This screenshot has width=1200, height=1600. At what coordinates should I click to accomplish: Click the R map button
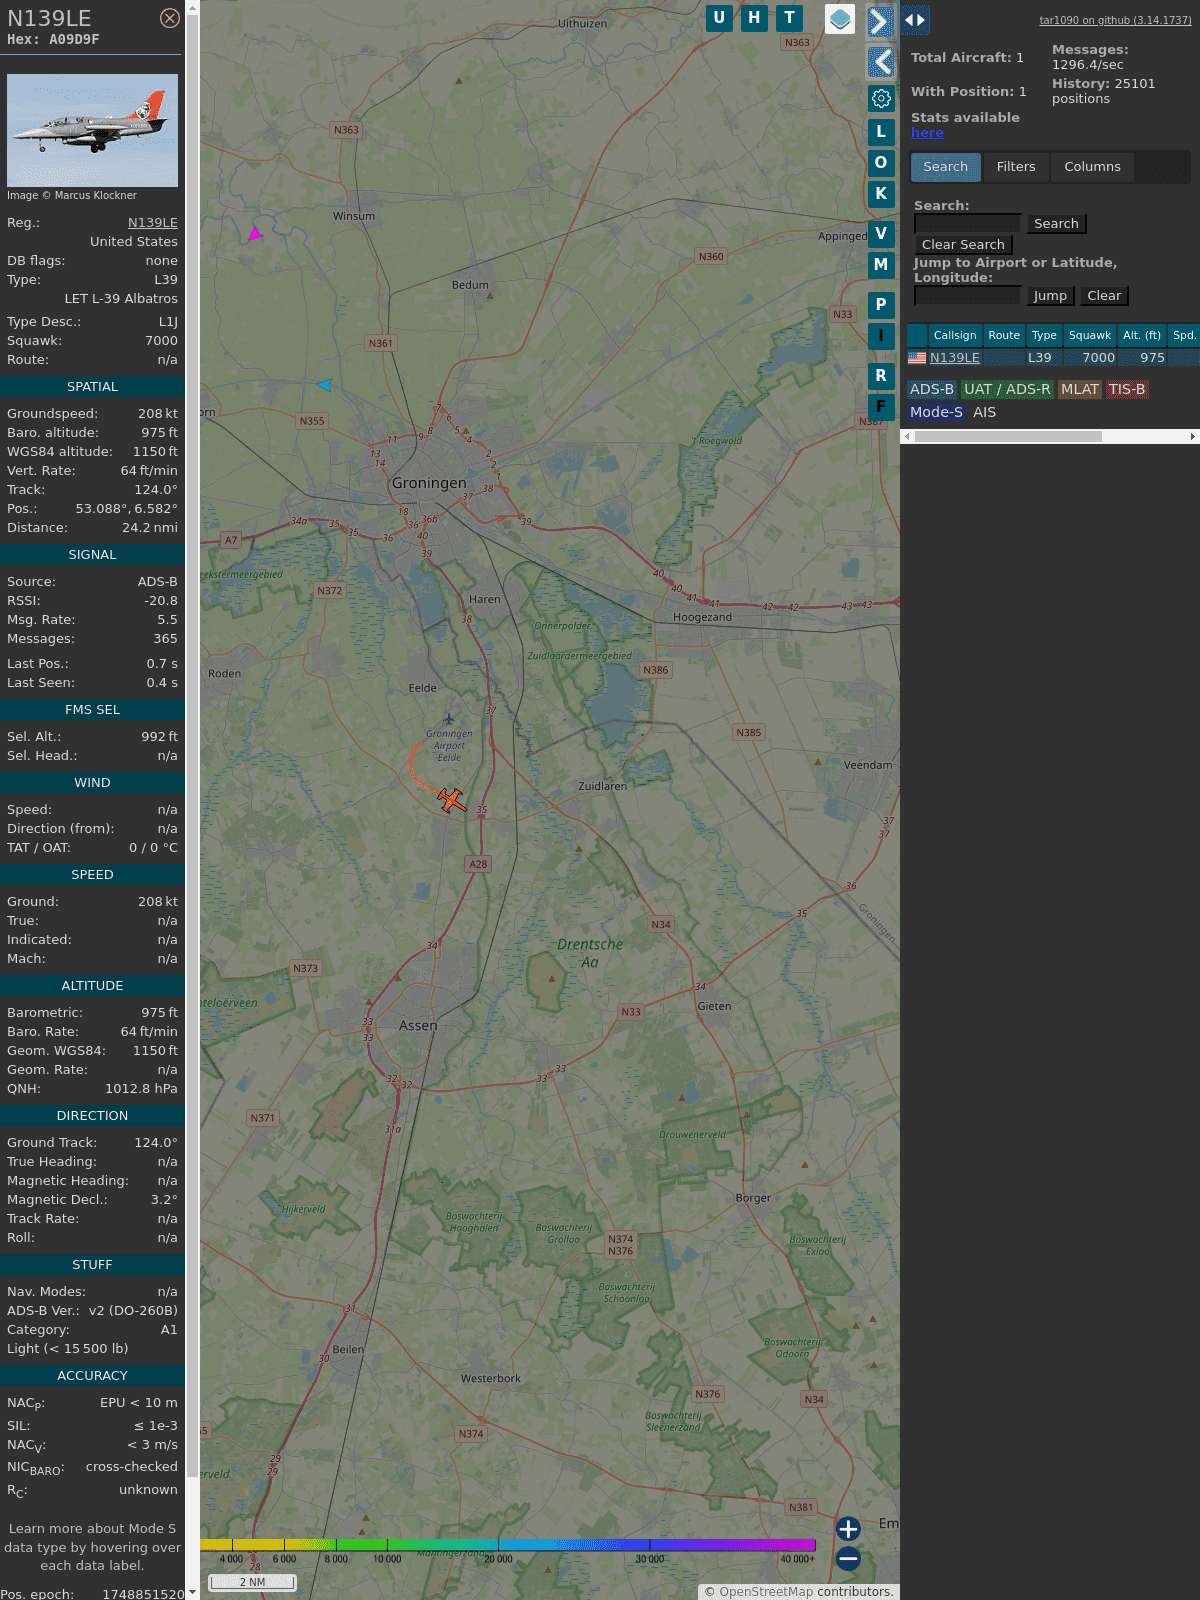click(x=881, y=375)
